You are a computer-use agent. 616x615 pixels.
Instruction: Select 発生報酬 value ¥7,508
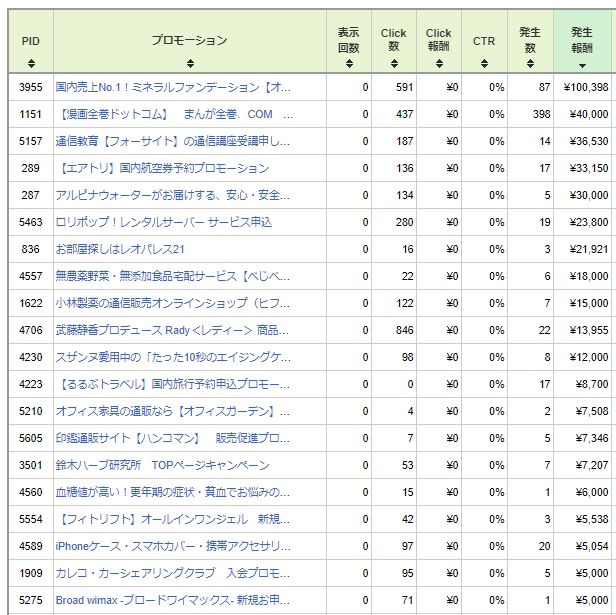coord(592,411)
